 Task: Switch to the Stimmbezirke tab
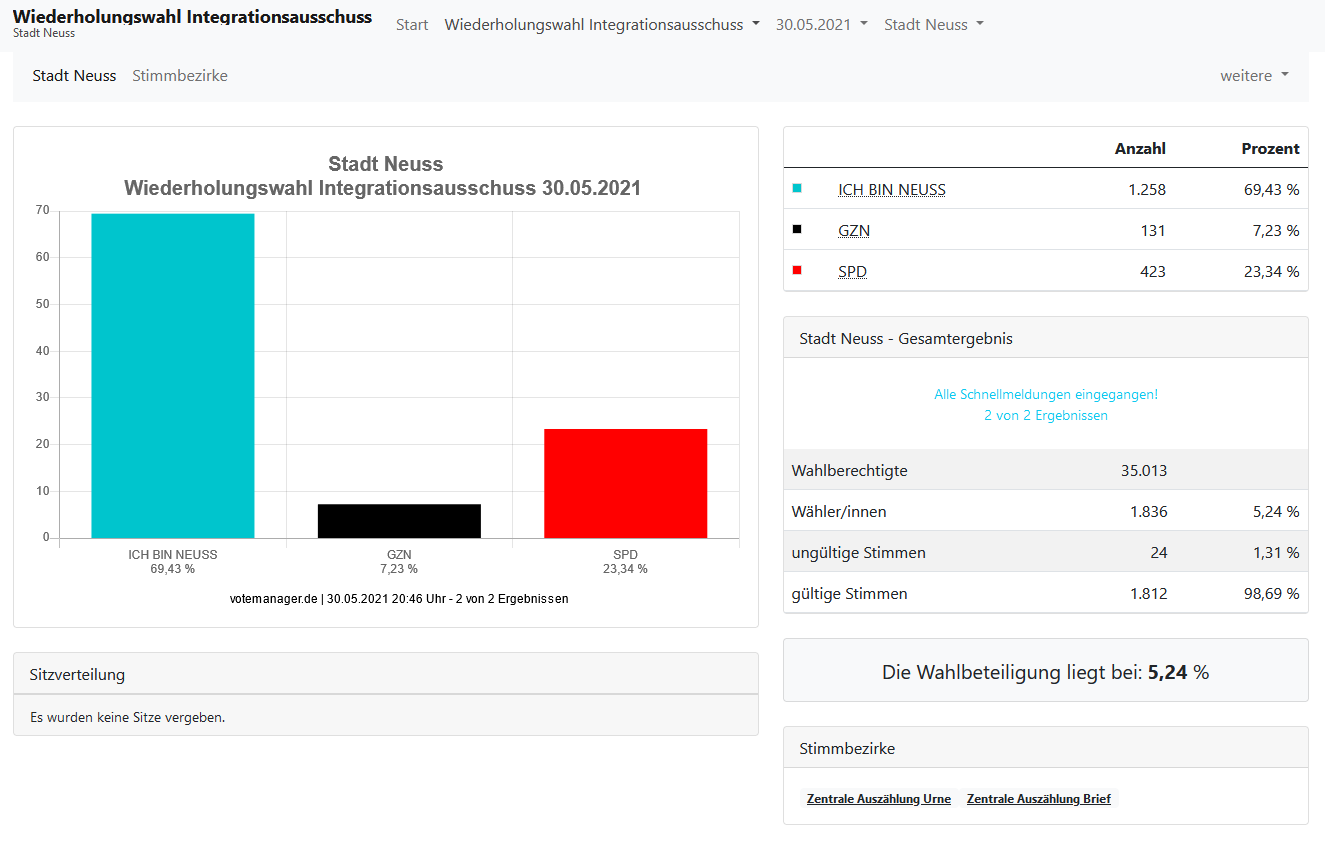pyautogui.click(x=180, y=75)
